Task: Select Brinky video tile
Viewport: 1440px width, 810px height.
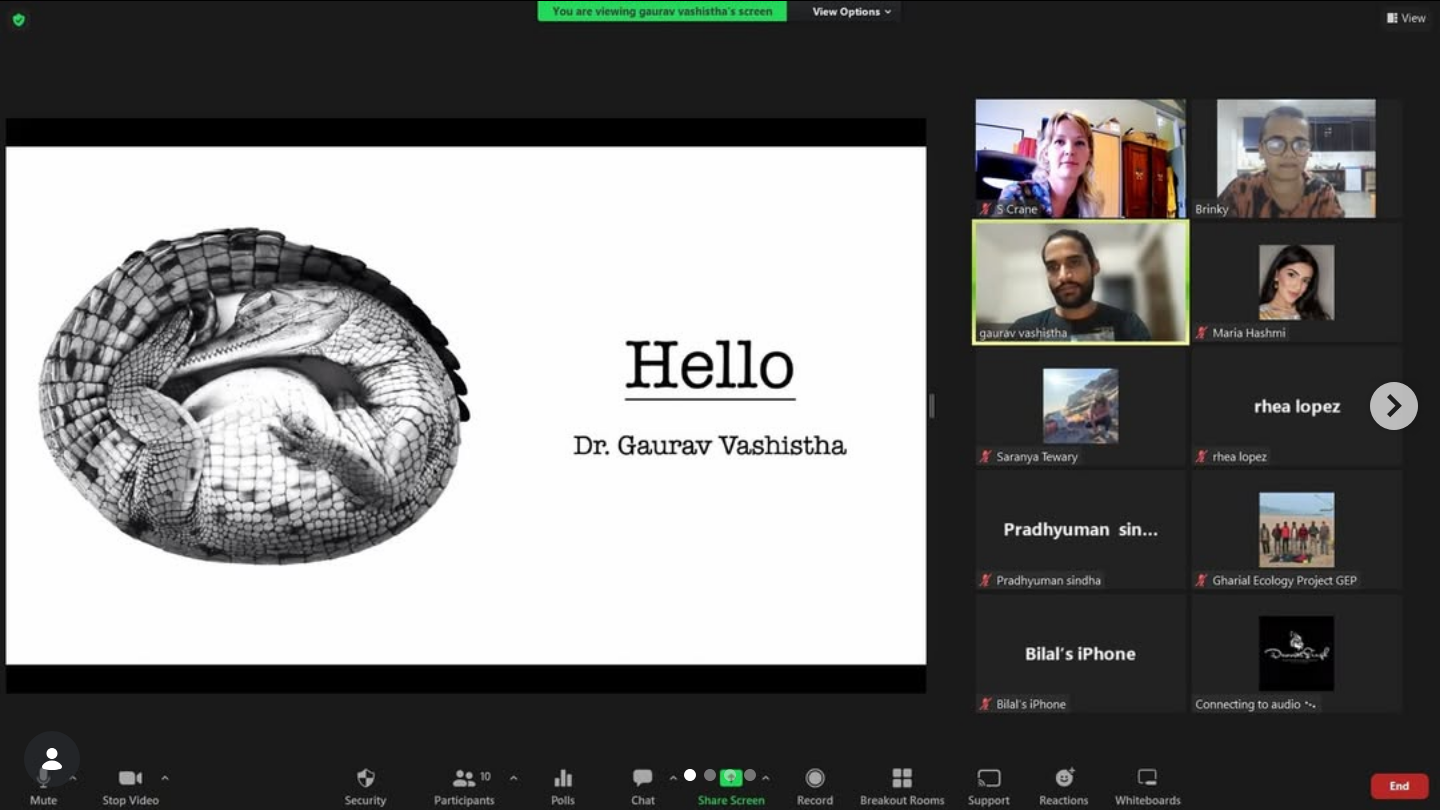Action: pyautogui.click(x=1296, y=158)
